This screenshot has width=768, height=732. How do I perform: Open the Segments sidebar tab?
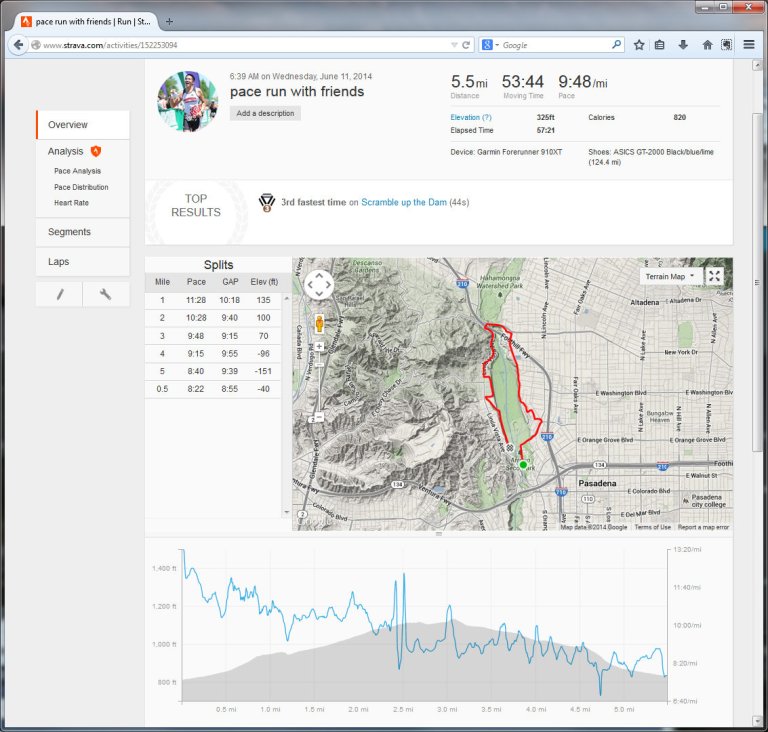pyautogui.click(x=83, y=232)
